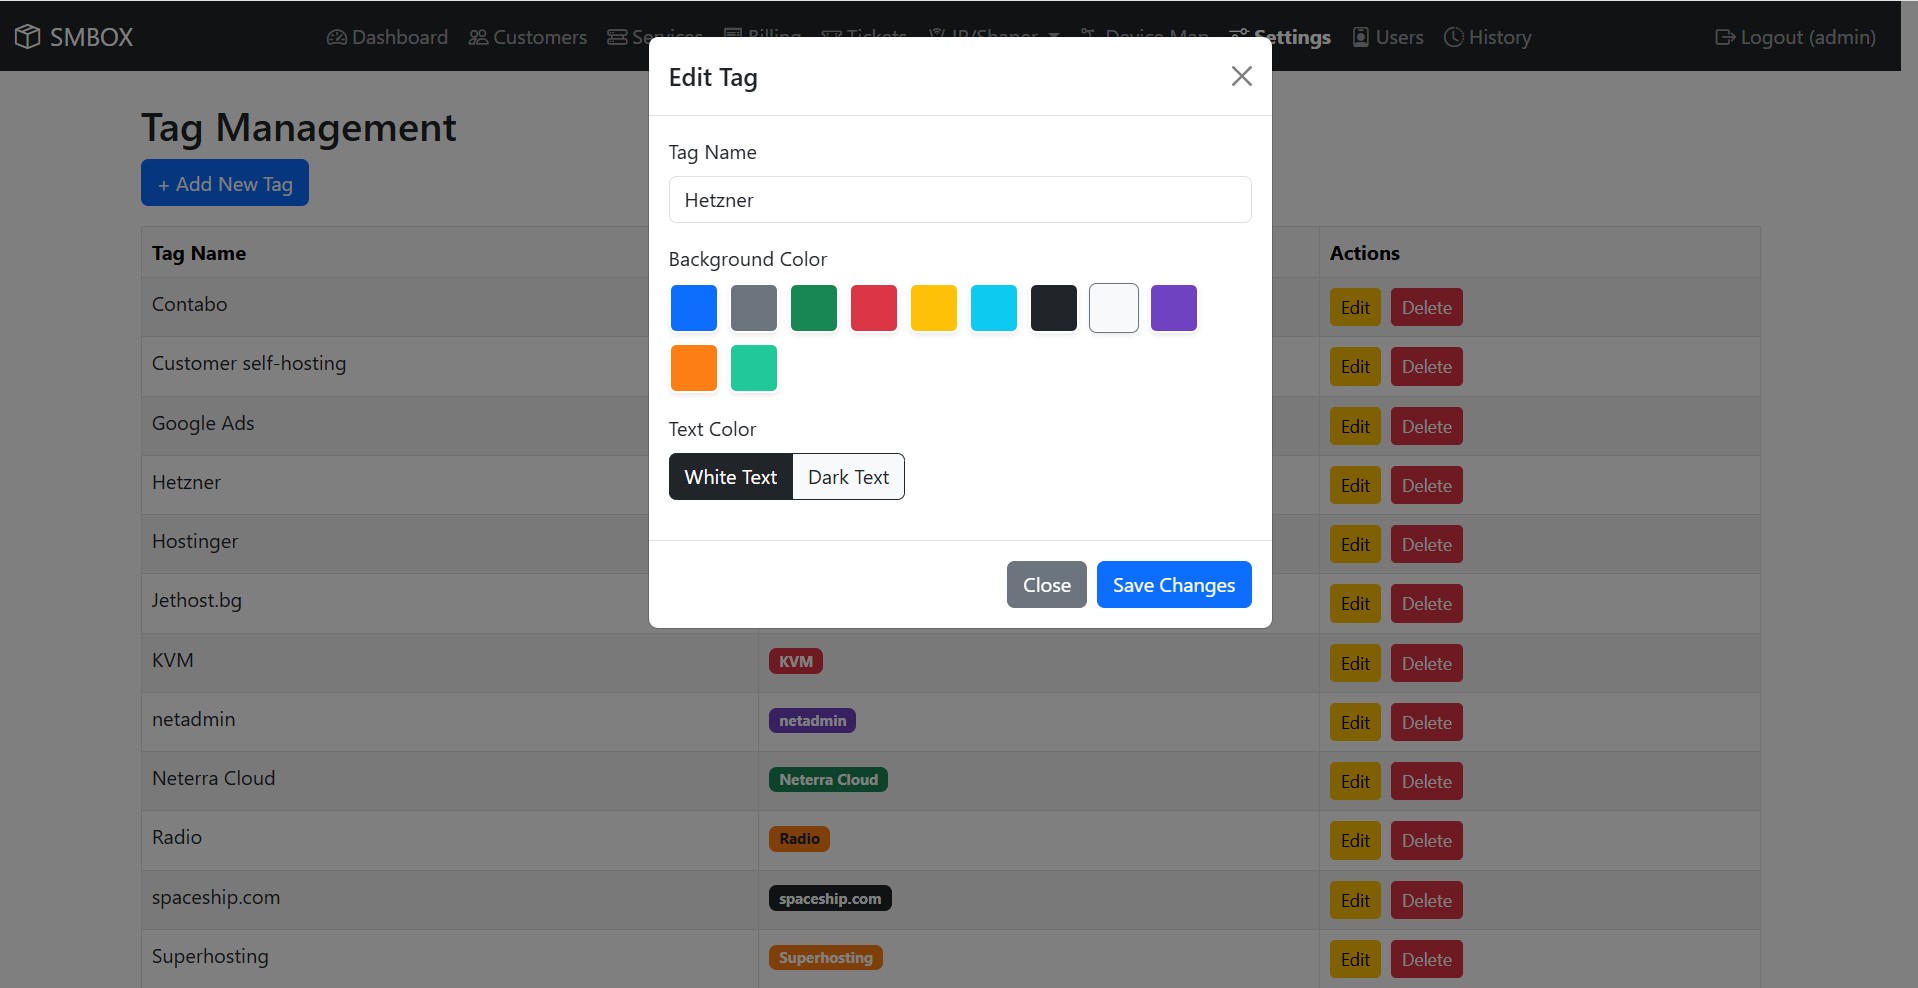Pick the yellow background color swatch
1918x988 pixels.
tap(934, 308)
